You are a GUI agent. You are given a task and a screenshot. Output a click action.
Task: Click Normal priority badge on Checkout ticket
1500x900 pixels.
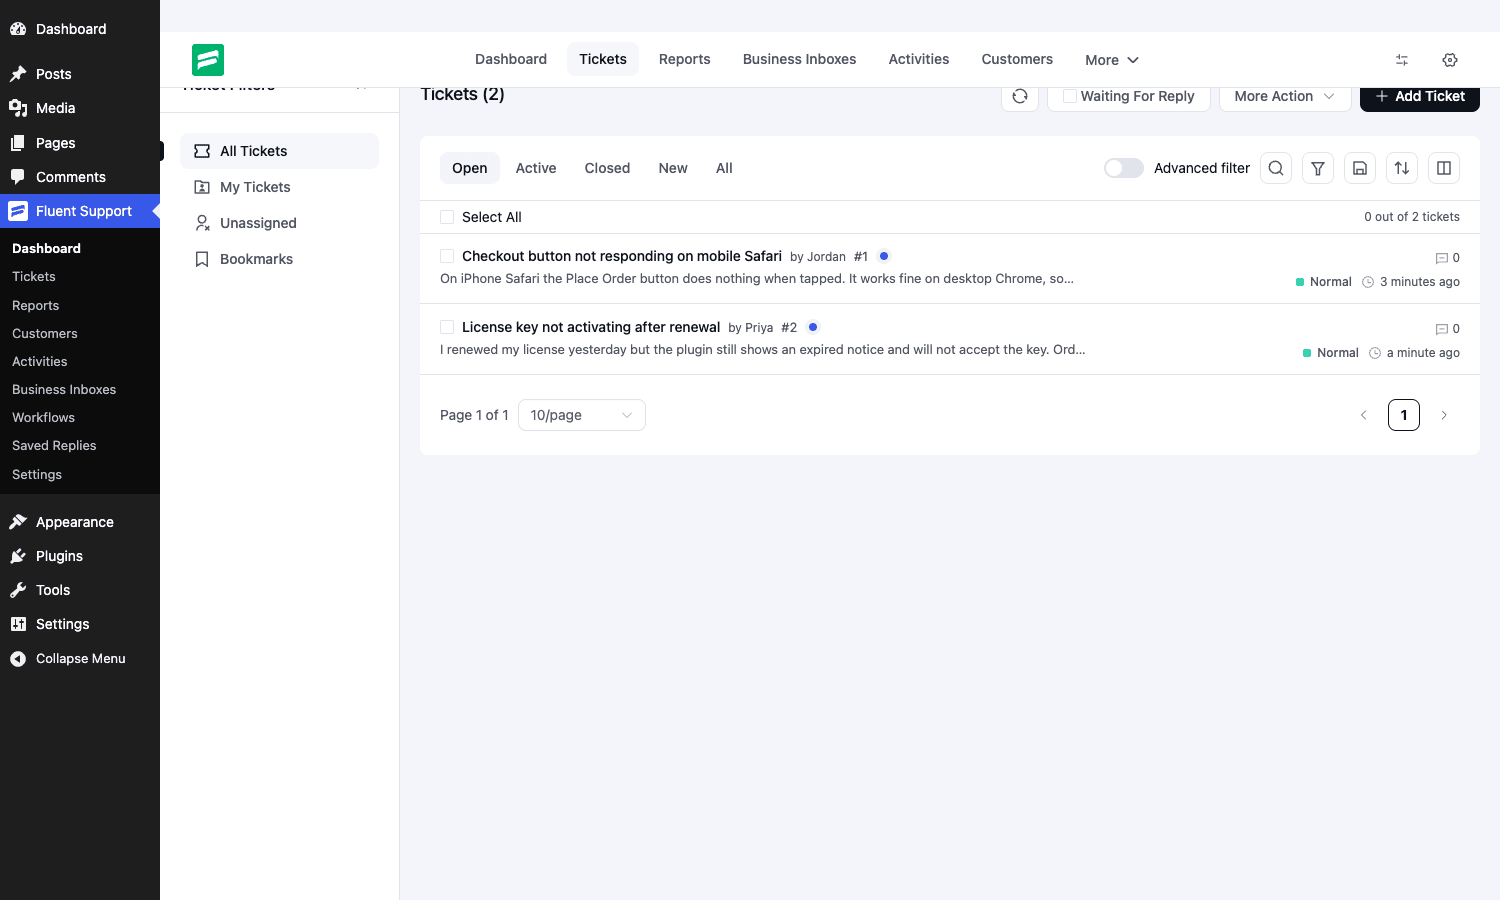coord(1324,282)
